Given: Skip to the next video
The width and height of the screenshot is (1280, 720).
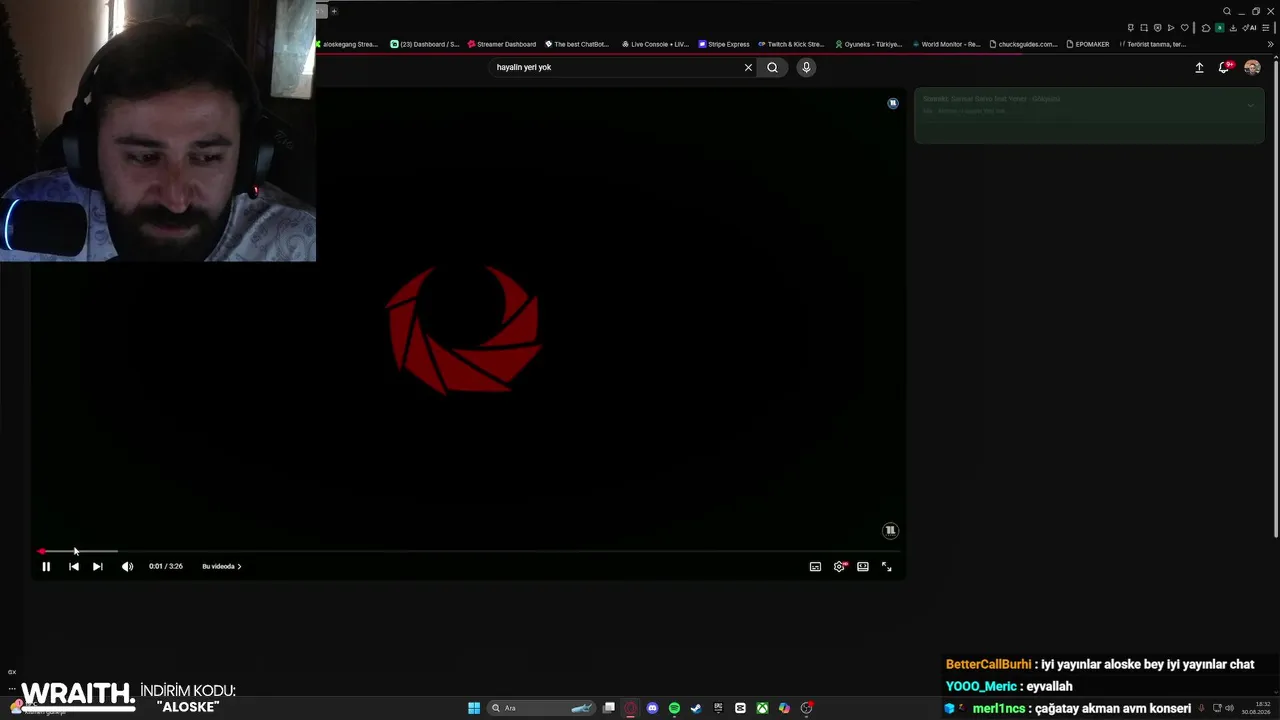Looking at the screenshot, I should coord(97,566).
